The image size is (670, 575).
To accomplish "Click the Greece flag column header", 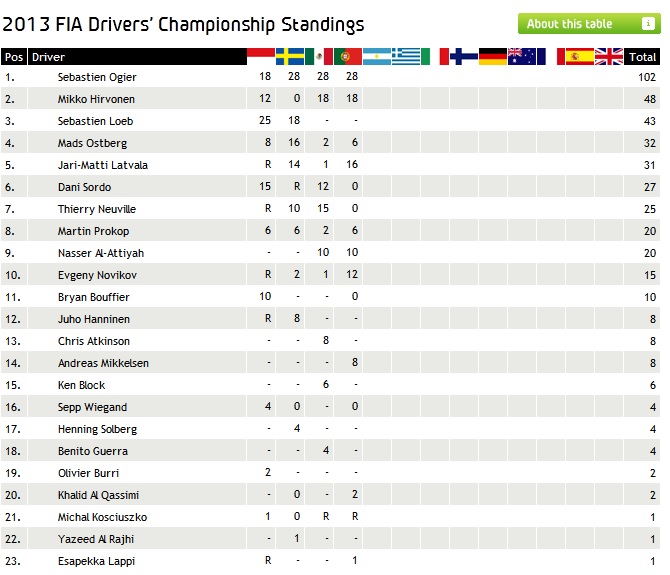I will [406, 57].
